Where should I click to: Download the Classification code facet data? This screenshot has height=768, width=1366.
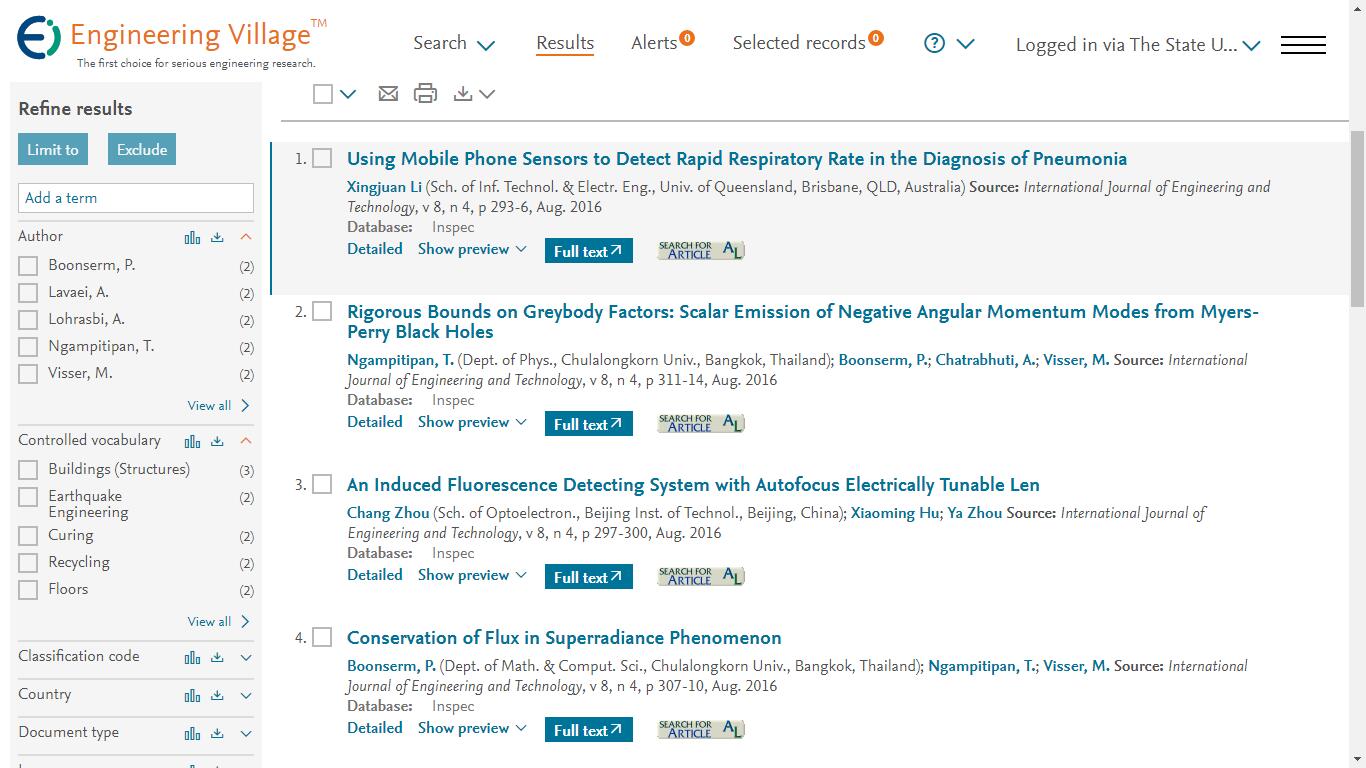coord(216,658)
